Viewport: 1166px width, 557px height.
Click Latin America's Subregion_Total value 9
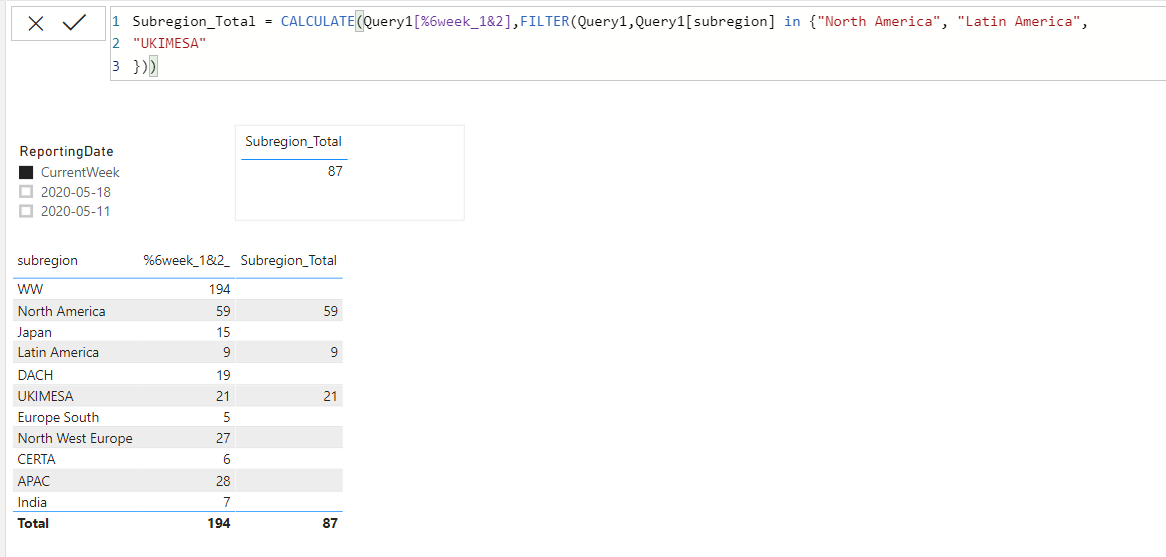point(334,352)
